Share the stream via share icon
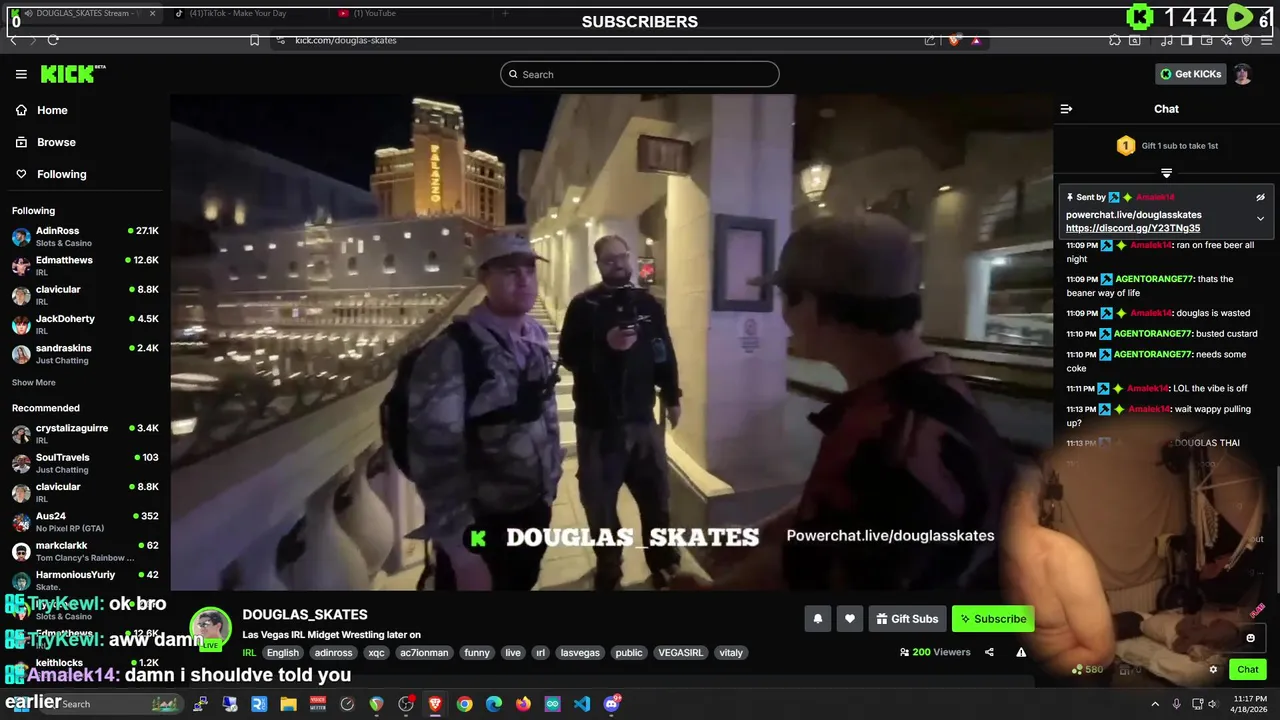Image resolution: width=1280 pixels, height=720 pixels. click(989, 652)
